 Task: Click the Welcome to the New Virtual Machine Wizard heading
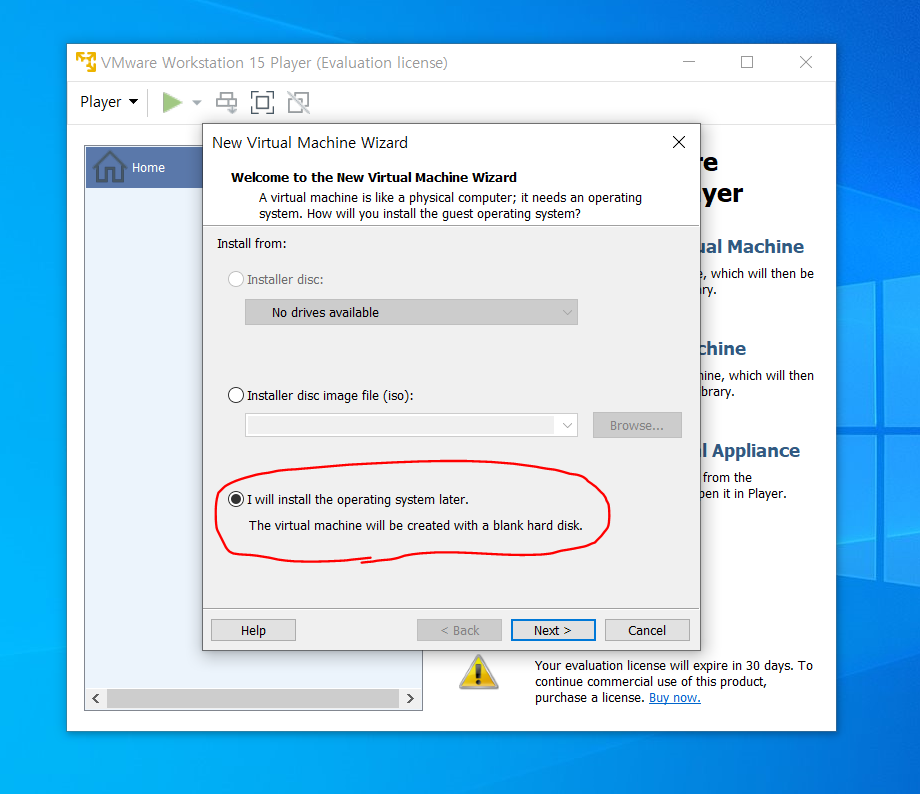coord(374,177)
